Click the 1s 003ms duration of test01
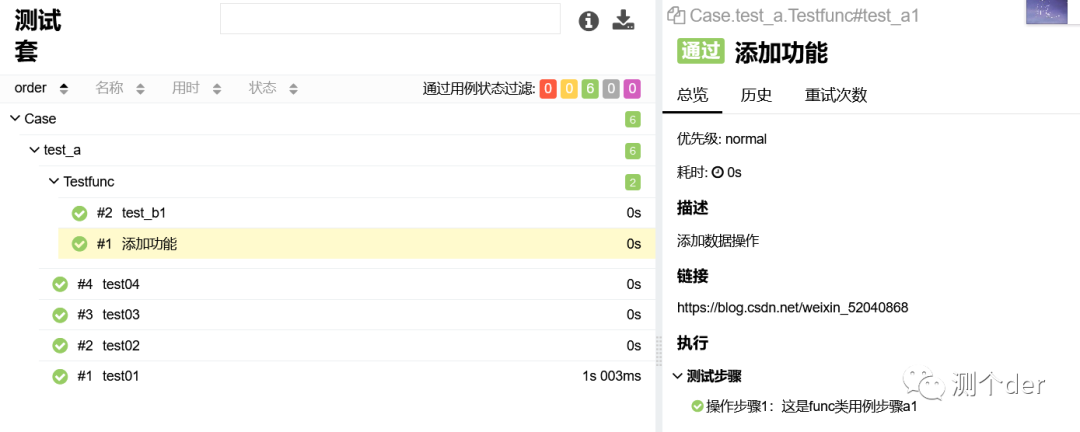Screen dimensions: 1080x432 click(612, 376)
